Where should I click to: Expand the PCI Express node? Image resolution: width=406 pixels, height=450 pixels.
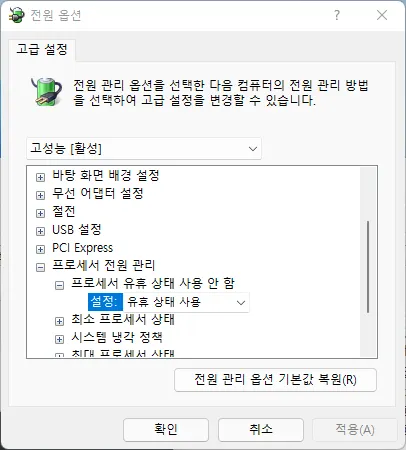click(40, 249)
